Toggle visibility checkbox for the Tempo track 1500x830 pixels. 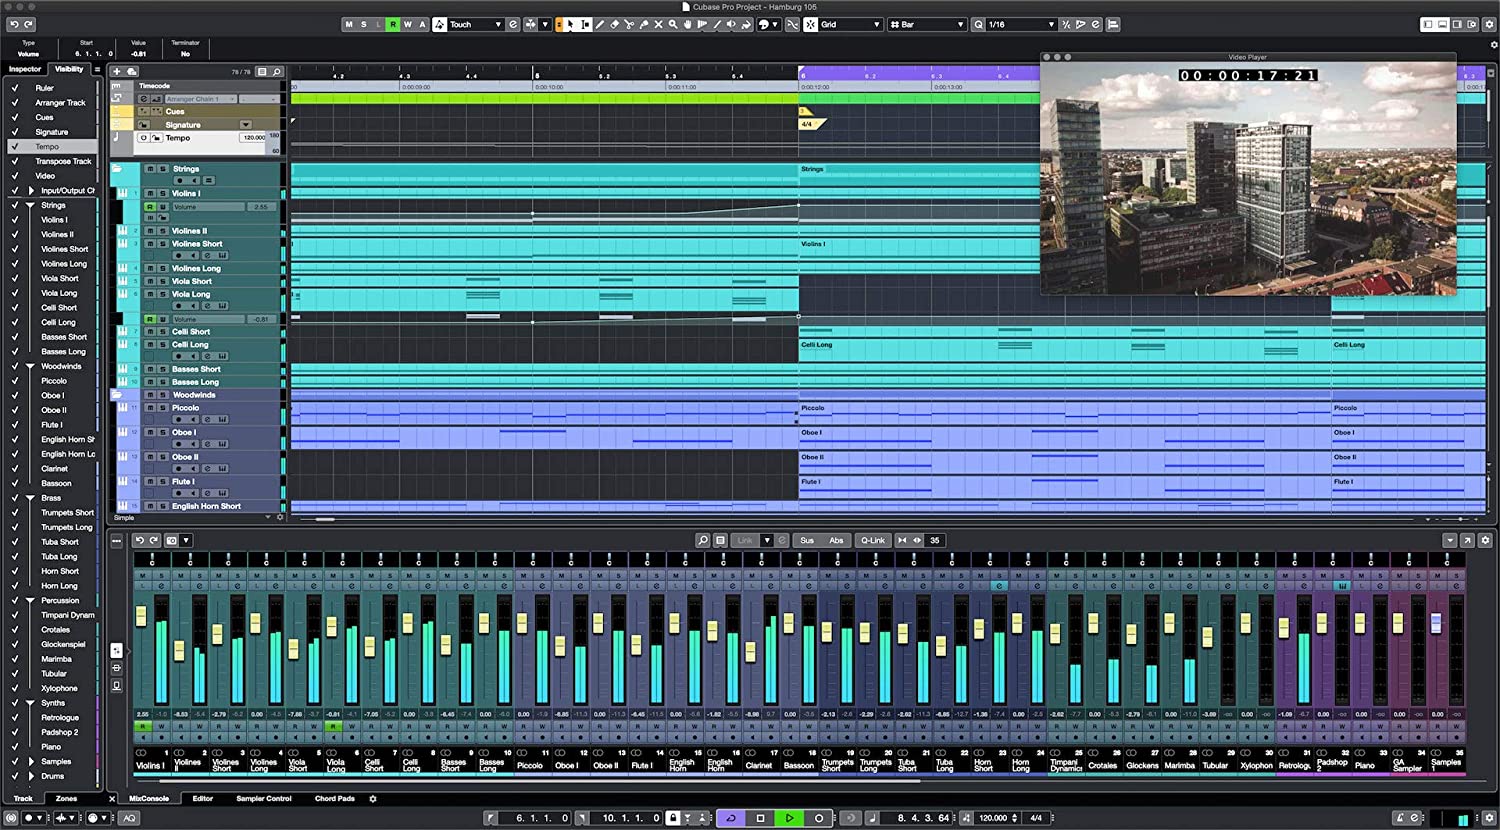[x=15, y=147]
